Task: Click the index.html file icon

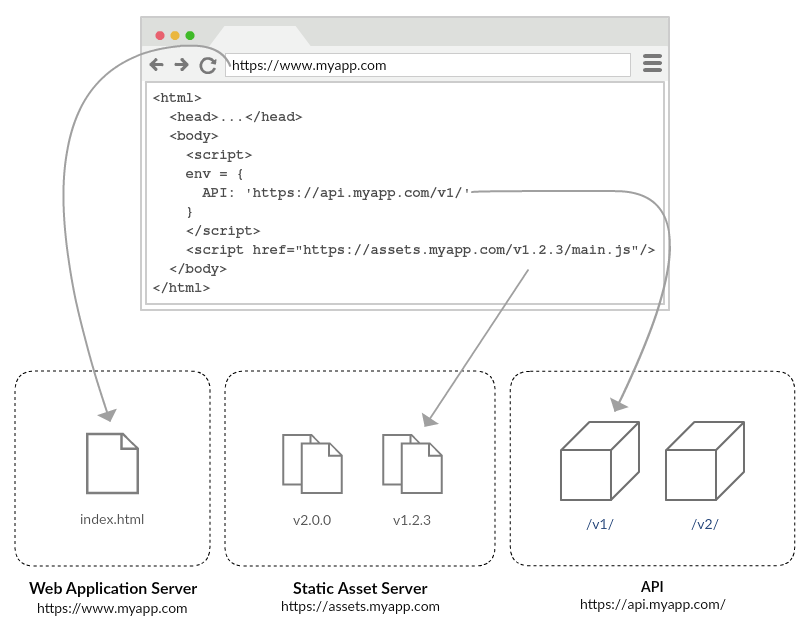Action: coord(112,463)
